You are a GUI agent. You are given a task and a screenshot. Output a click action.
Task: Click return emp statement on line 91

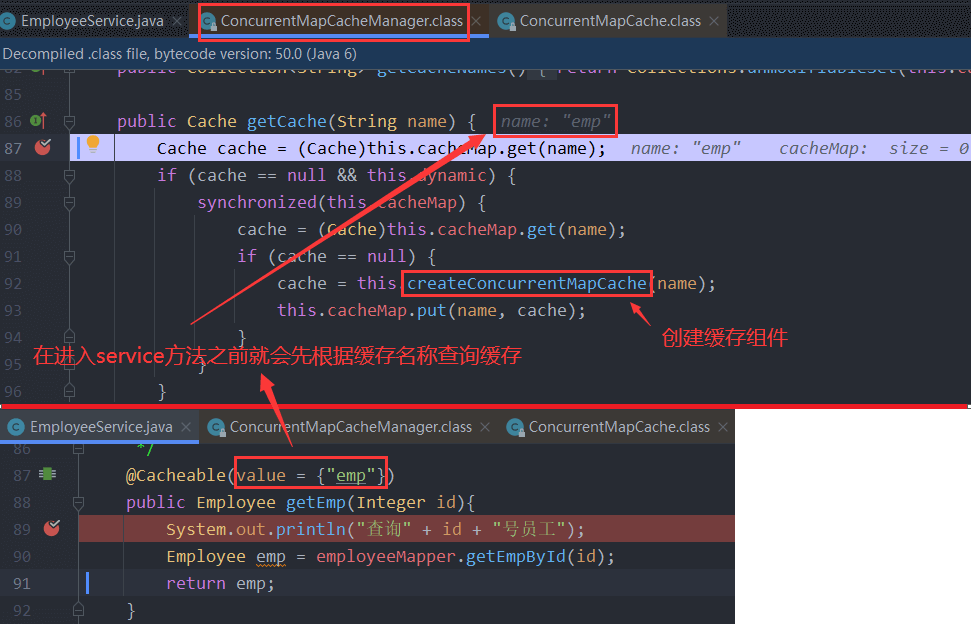click(x=220, y=584)
